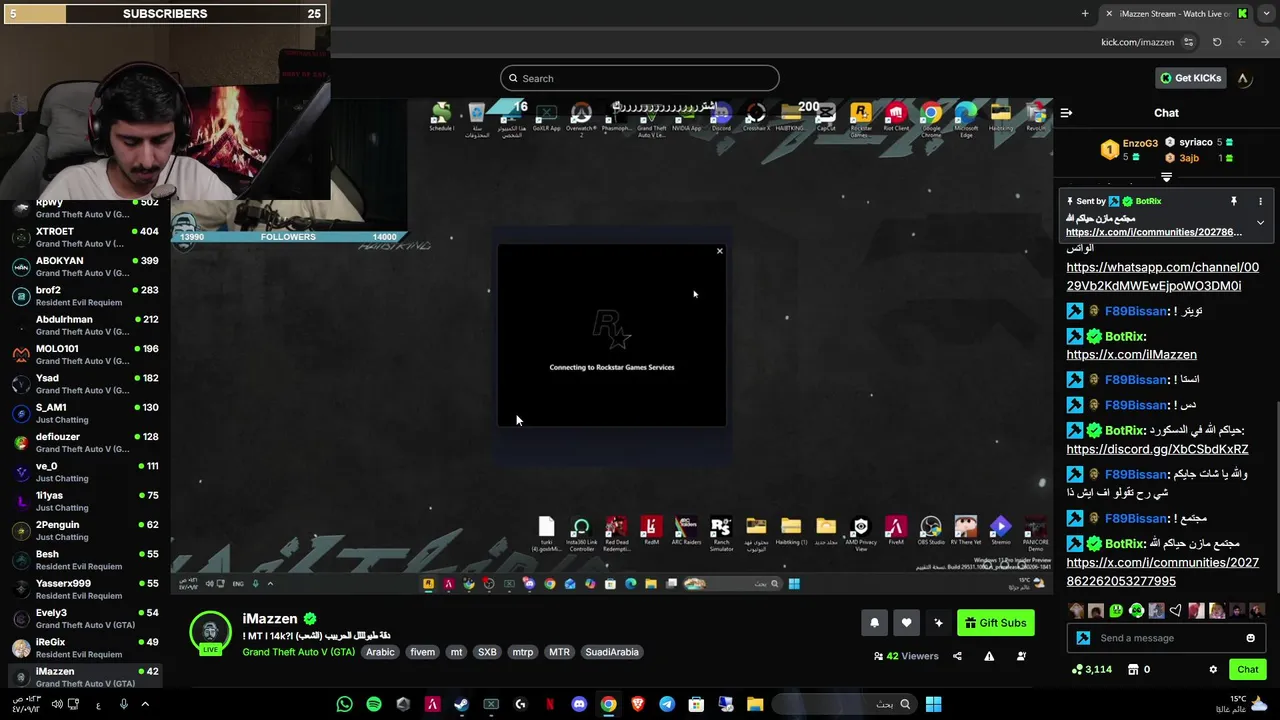Report the stream with the warning icon
Screen dimensions: 1280x720
click(989, 656)
